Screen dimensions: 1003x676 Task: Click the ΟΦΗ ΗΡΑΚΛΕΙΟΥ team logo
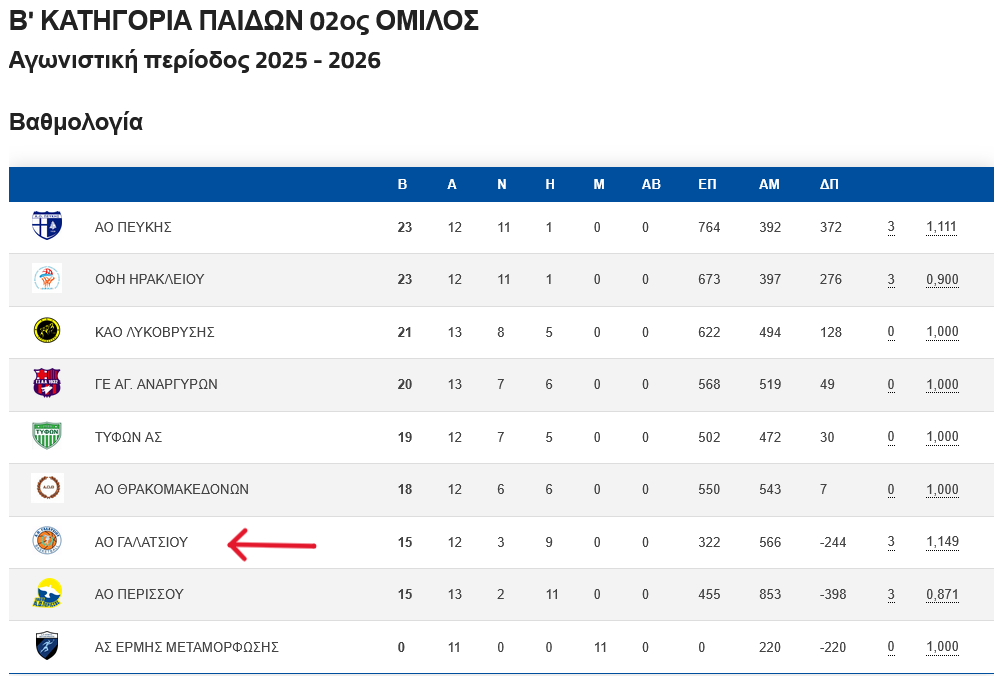pyautogui.click(x=47, y=279)
